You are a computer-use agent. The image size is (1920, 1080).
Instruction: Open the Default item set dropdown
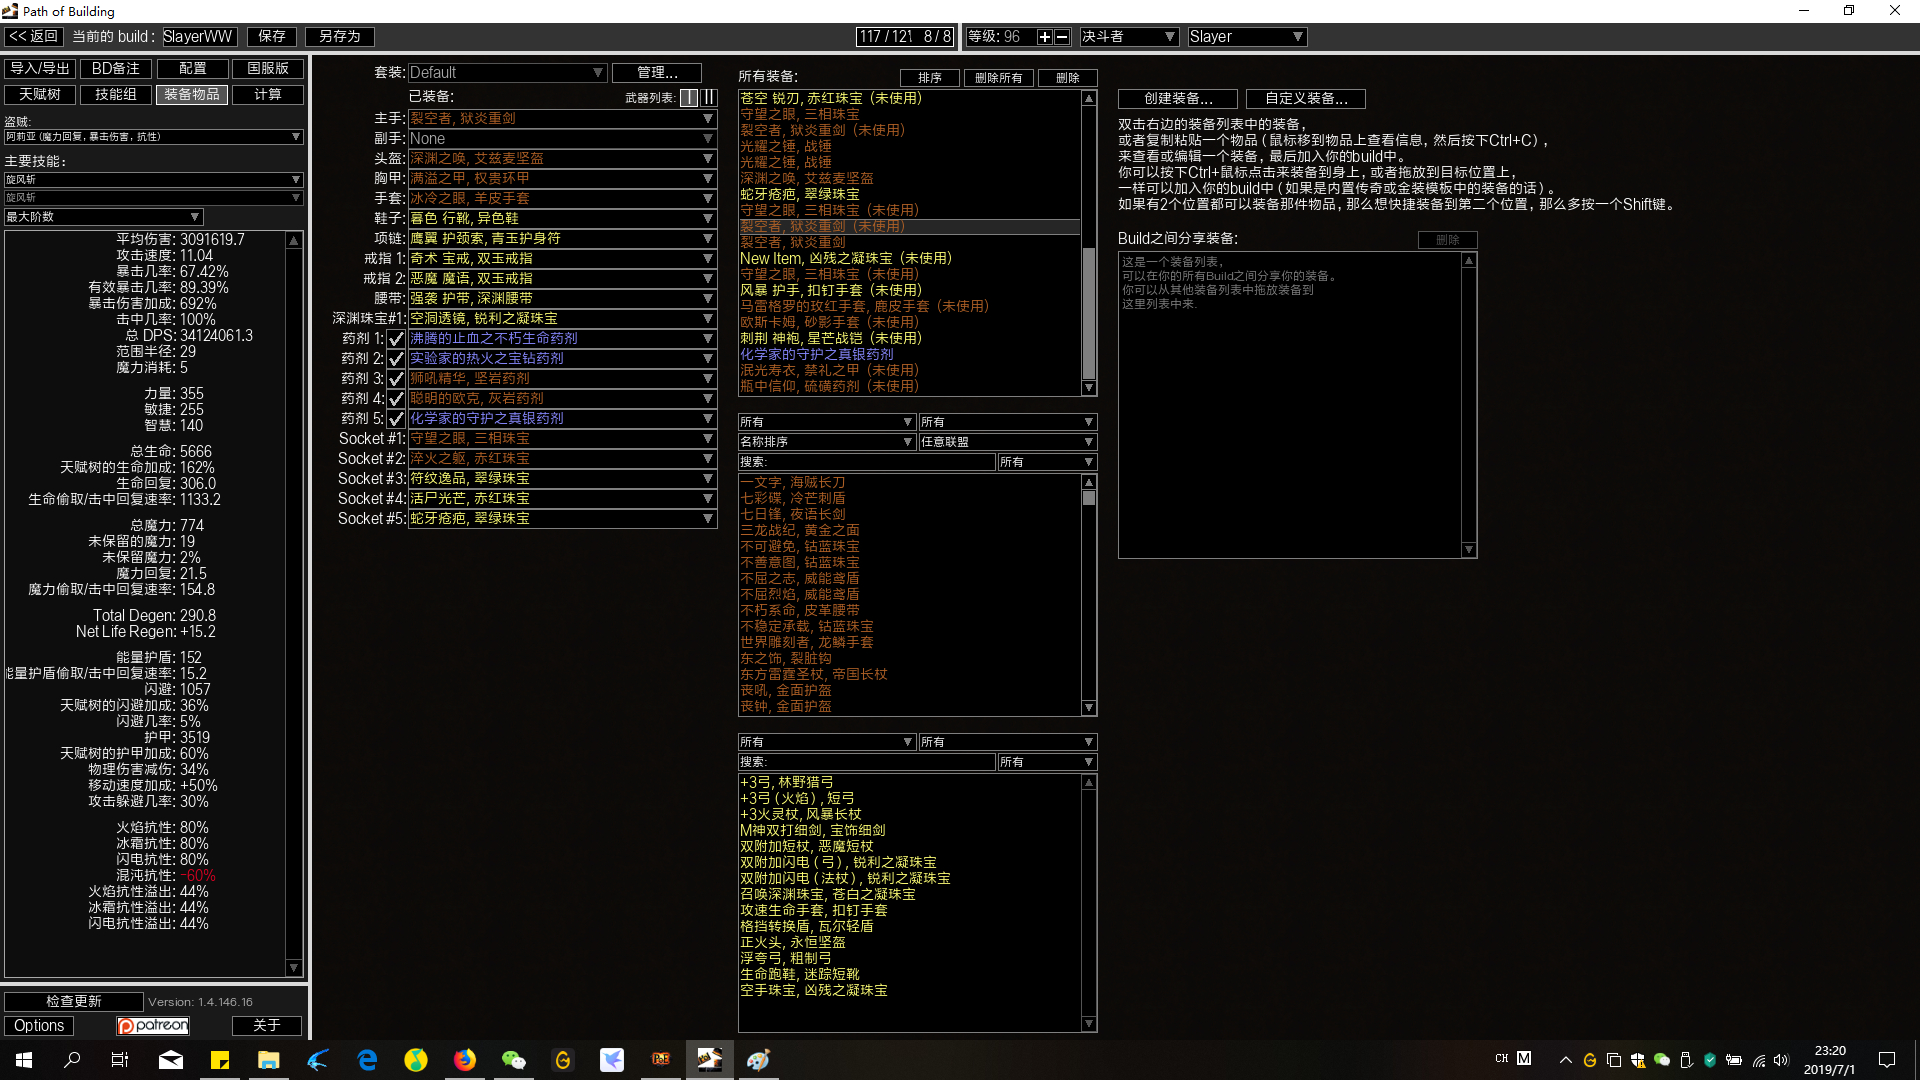(507, 73)
